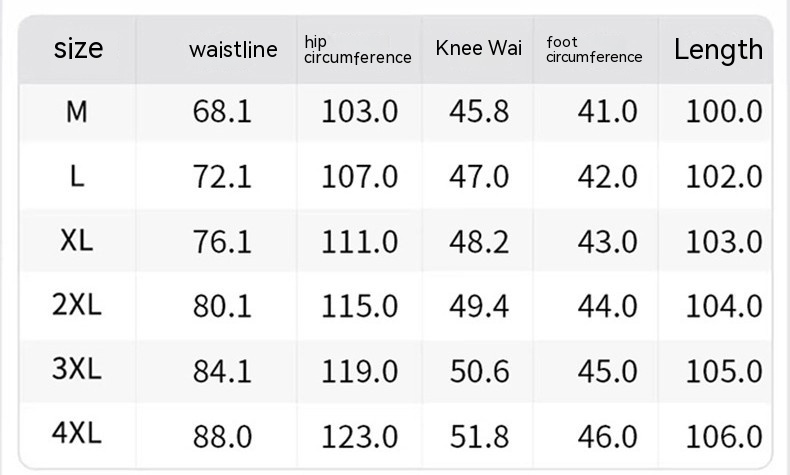Select the 3XL size row label

77,371
